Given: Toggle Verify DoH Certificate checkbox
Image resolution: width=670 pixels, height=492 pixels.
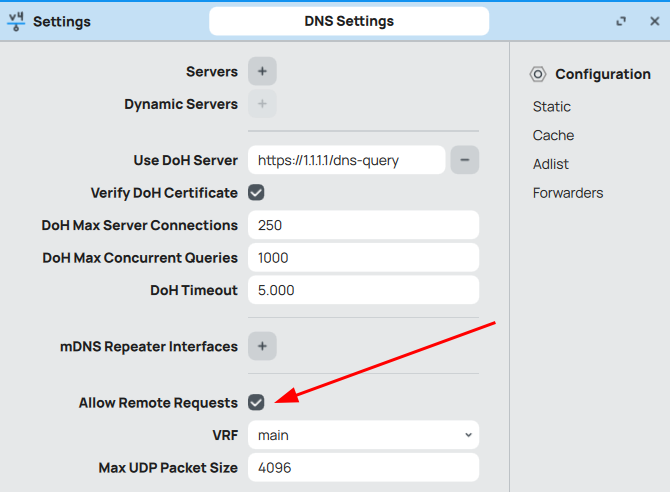Looking at the screenshot, I should (257, 192).
